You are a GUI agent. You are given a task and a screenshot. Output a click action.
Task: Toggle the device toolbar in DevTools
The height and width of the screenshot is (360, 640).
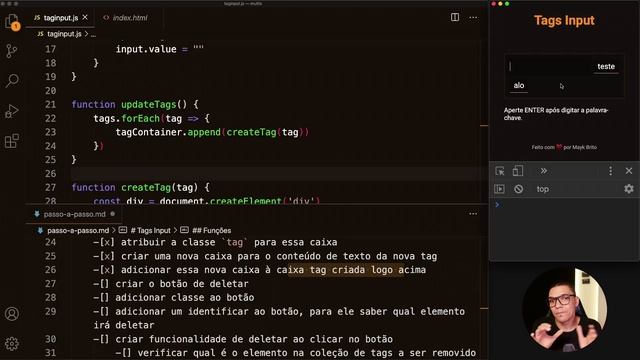point(518,171)
